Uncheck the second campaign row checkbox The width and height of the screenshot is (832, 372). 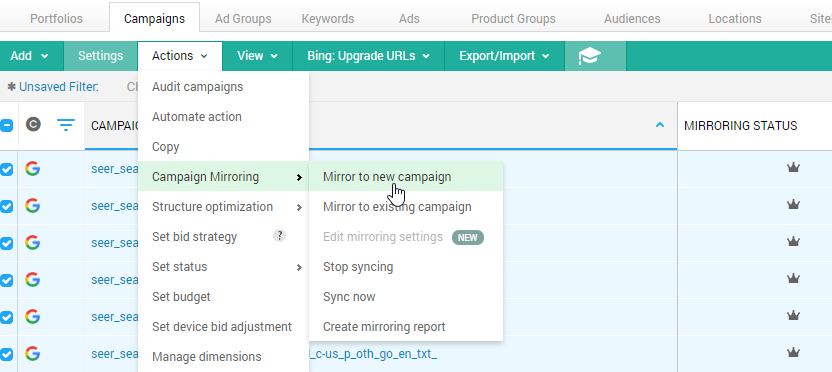(x=6, y=206)
